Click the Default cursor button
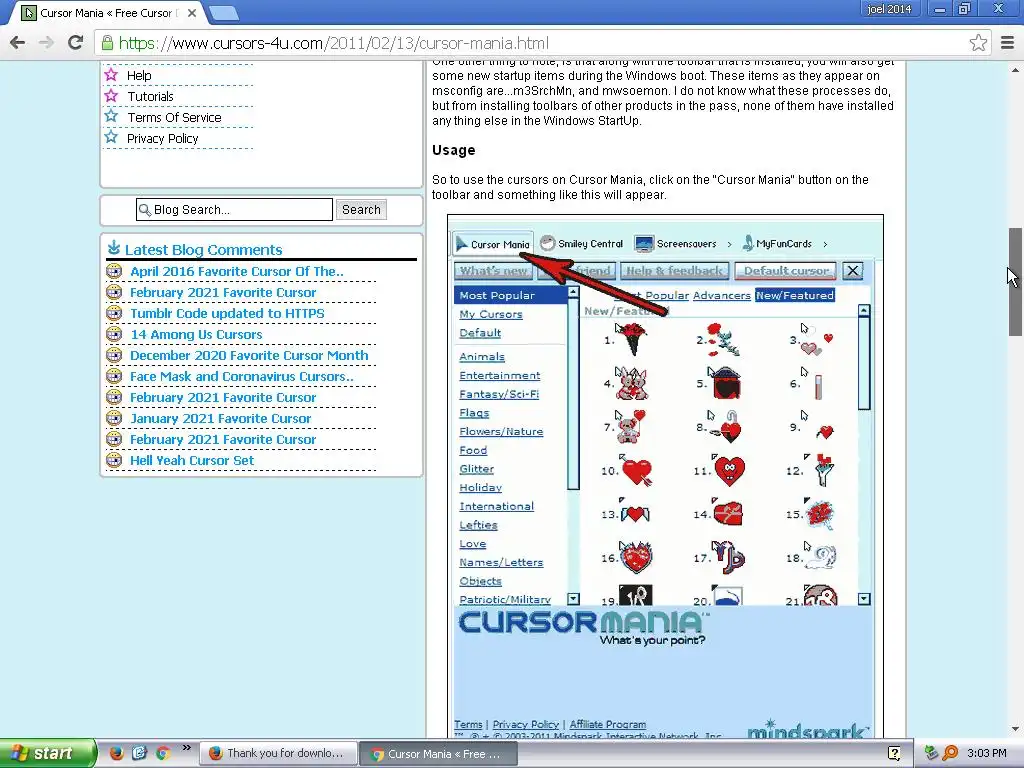The image size is (1024, 768). click(786, 270)
